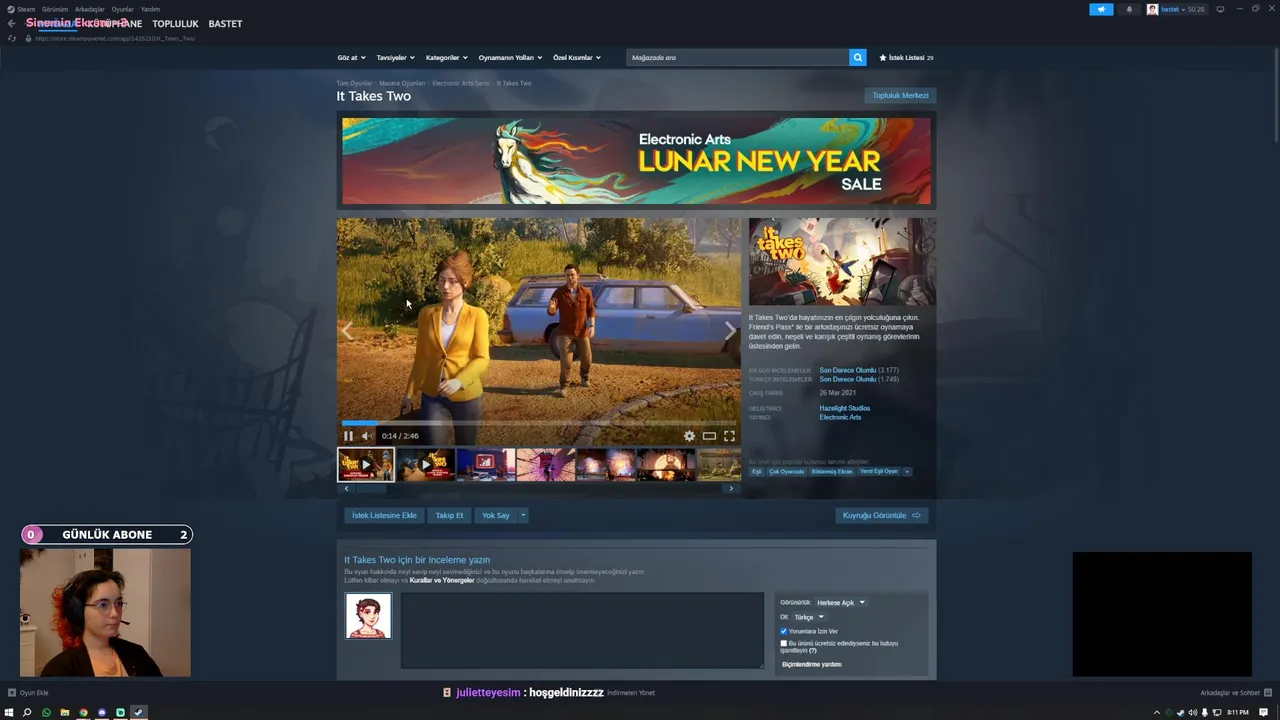
Task: Open the İstek Listesi wishlist link
Action: point(906,57)
